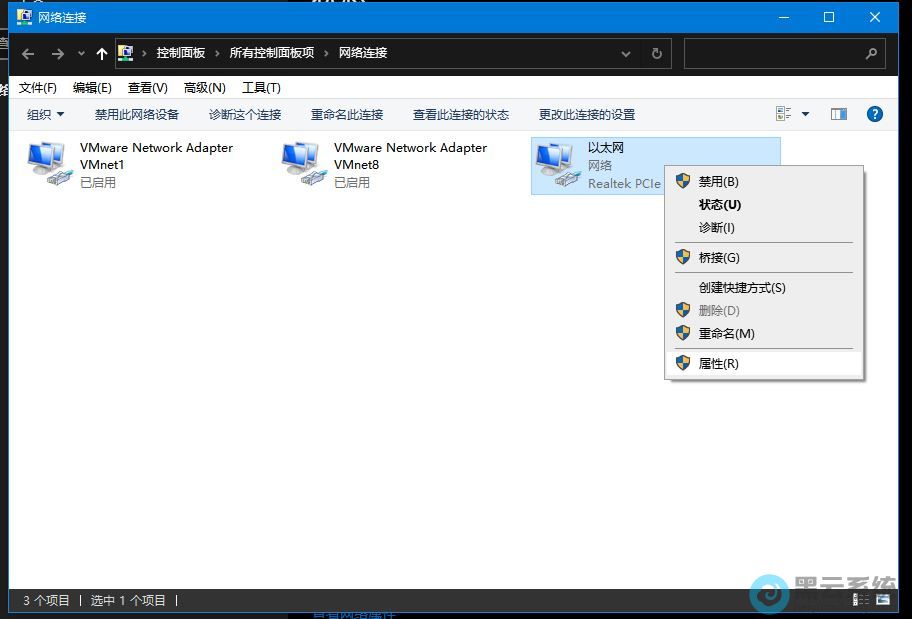
Task: Expand the 组织 organize dropdown
Action: point(45,114)
